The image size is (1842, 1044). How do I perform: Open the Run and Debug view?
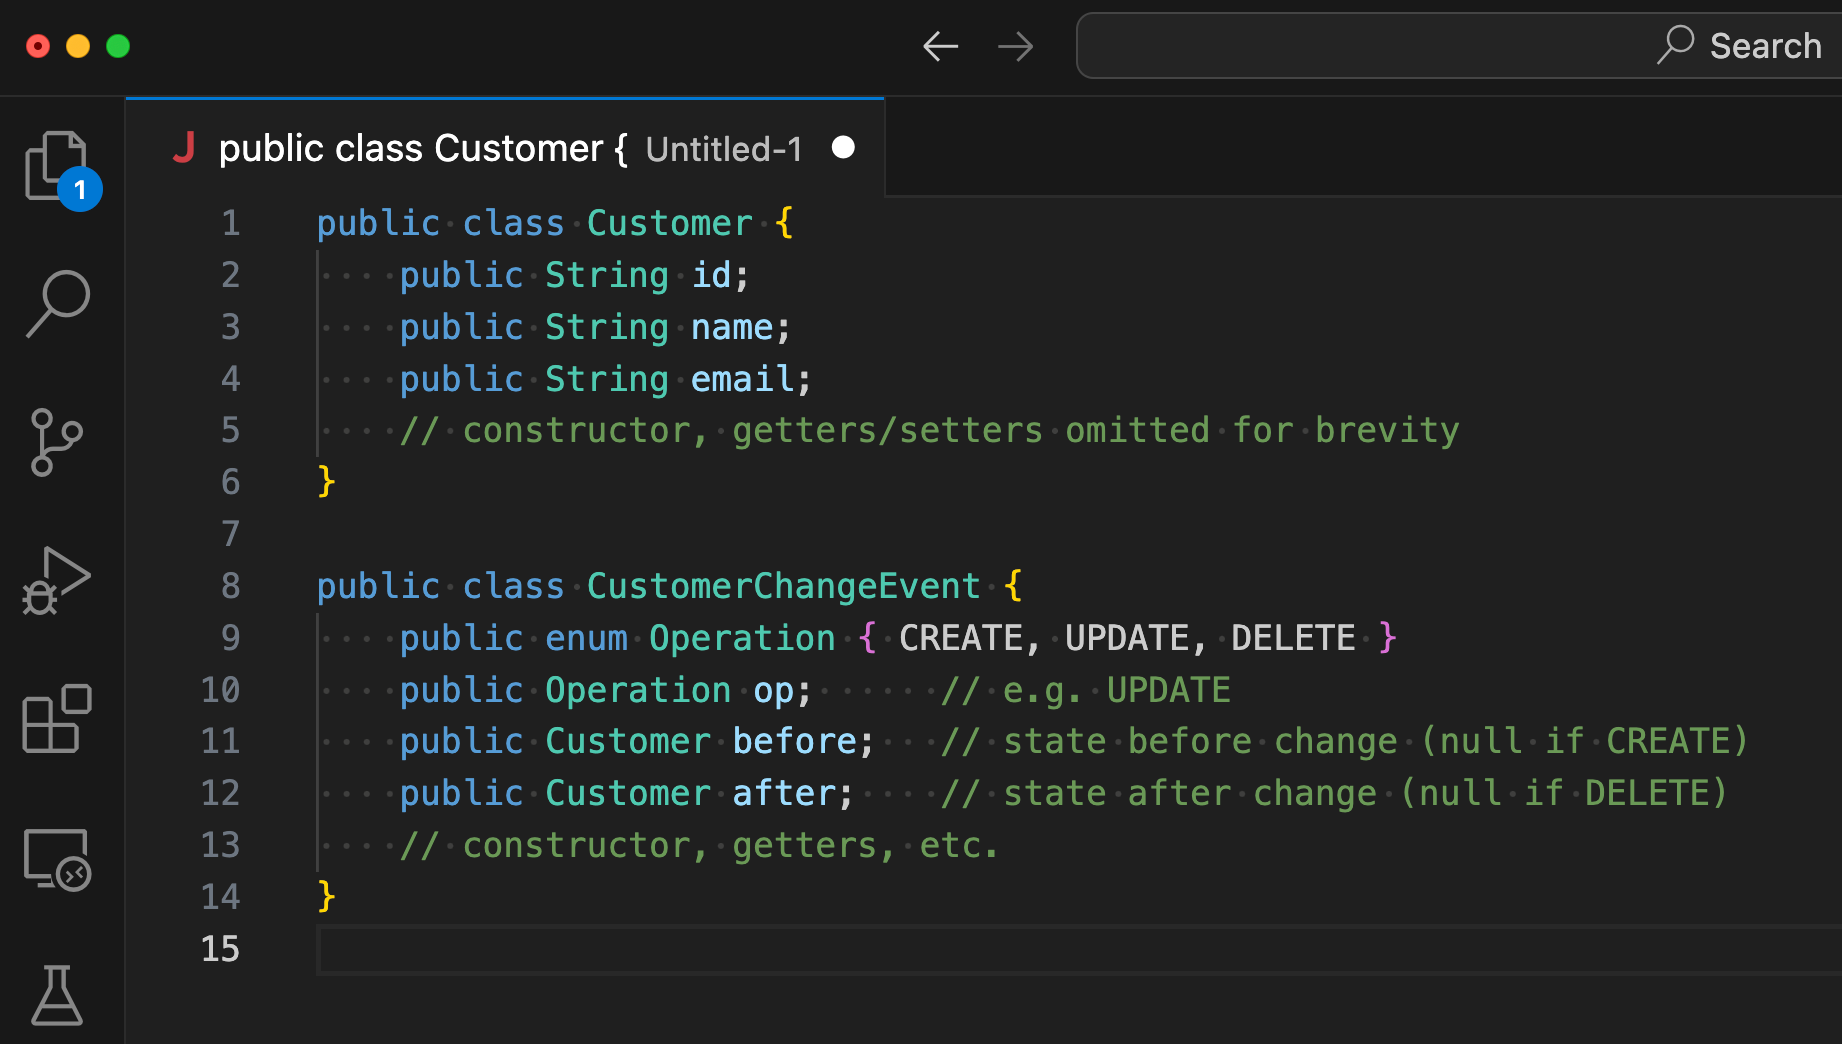(57, 581)
